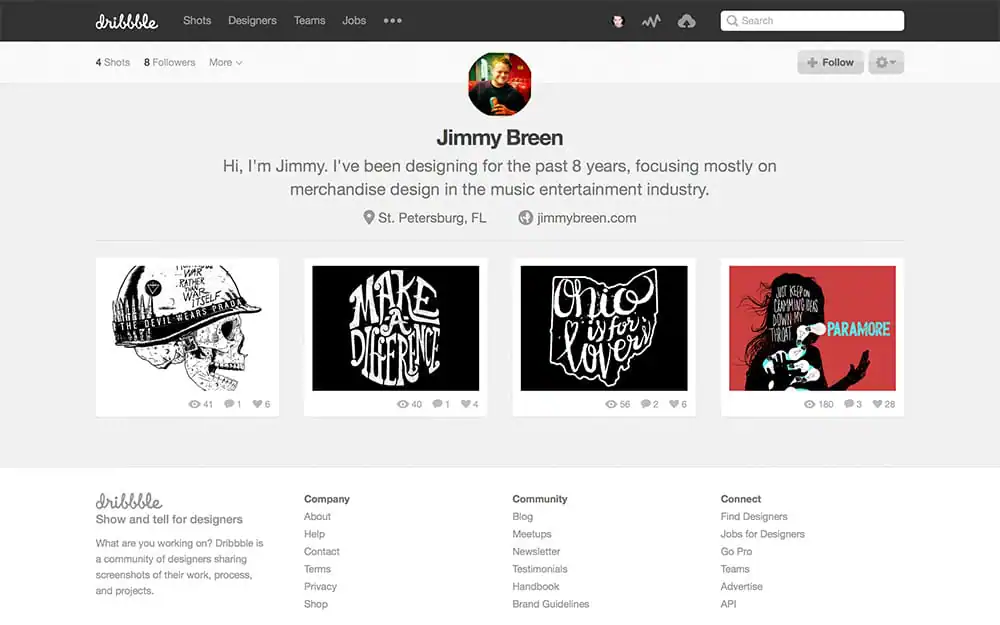Open the Paramore shot thumbnail
The image size is (1000, 625).
pos(812,328)
